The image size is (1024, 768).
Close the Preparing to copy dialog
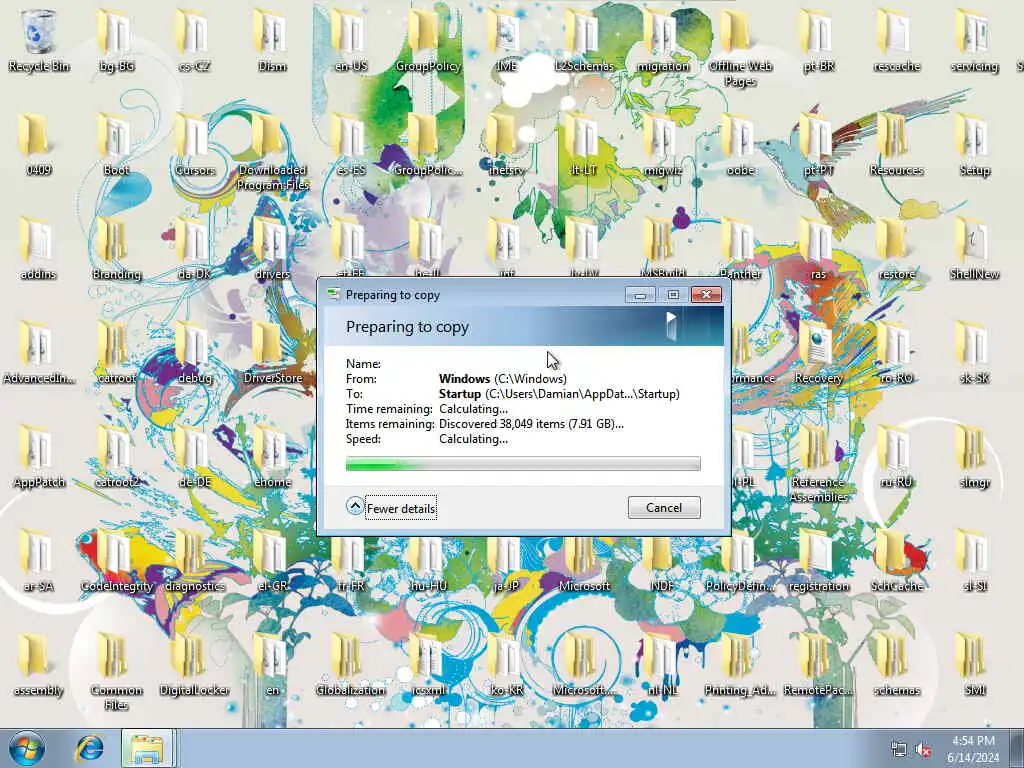tap(706, 295)
